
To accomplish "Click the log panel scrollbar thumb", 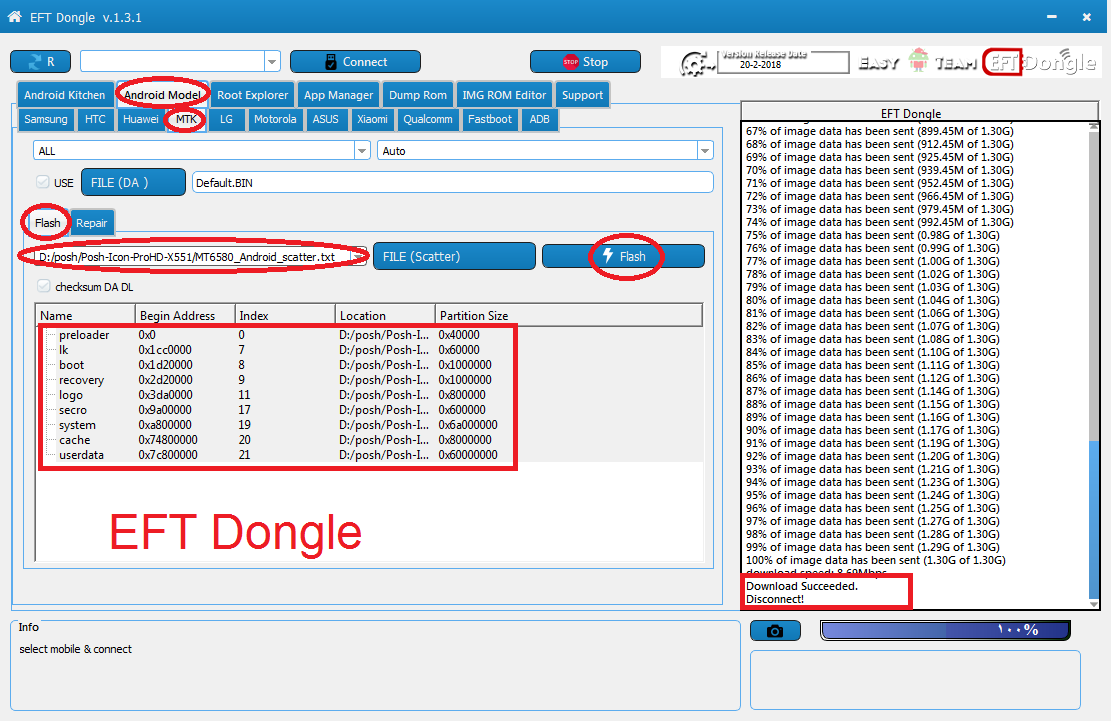I will point(1094,518).
